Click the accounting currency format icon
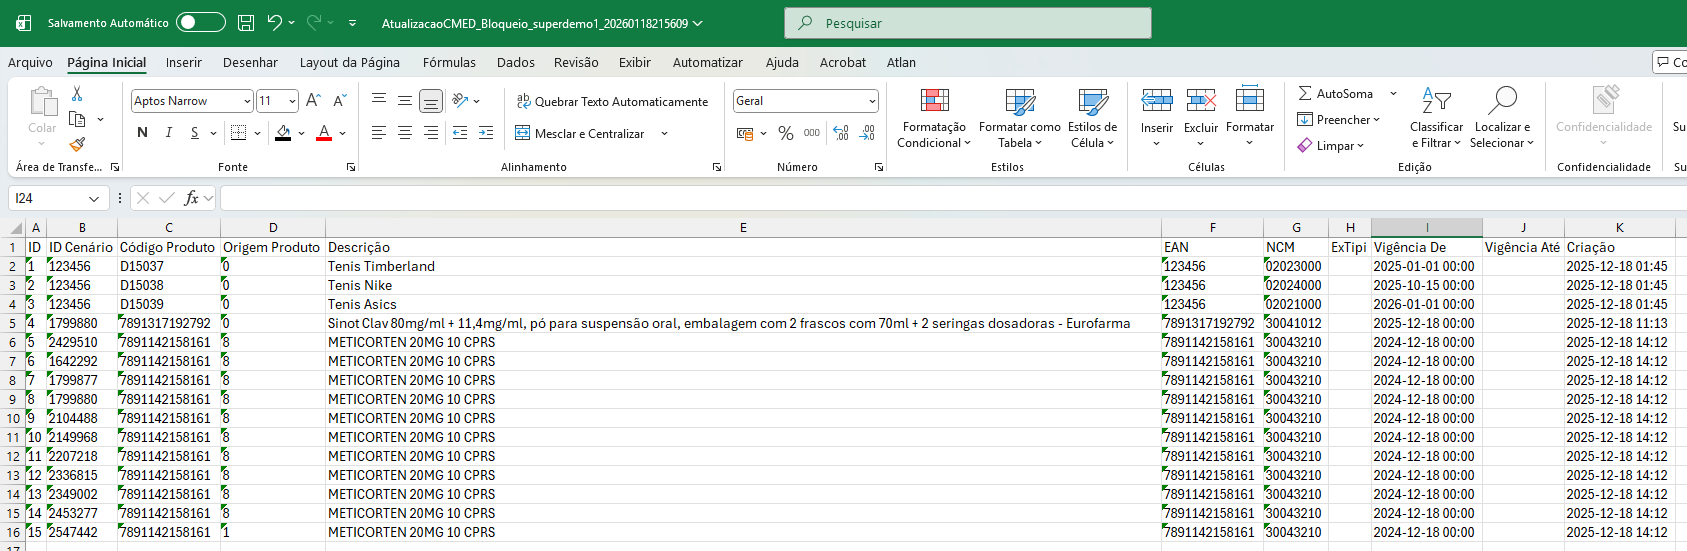Image resolution: width=1687 pixels, height=551 pixels. click(745, 133)
